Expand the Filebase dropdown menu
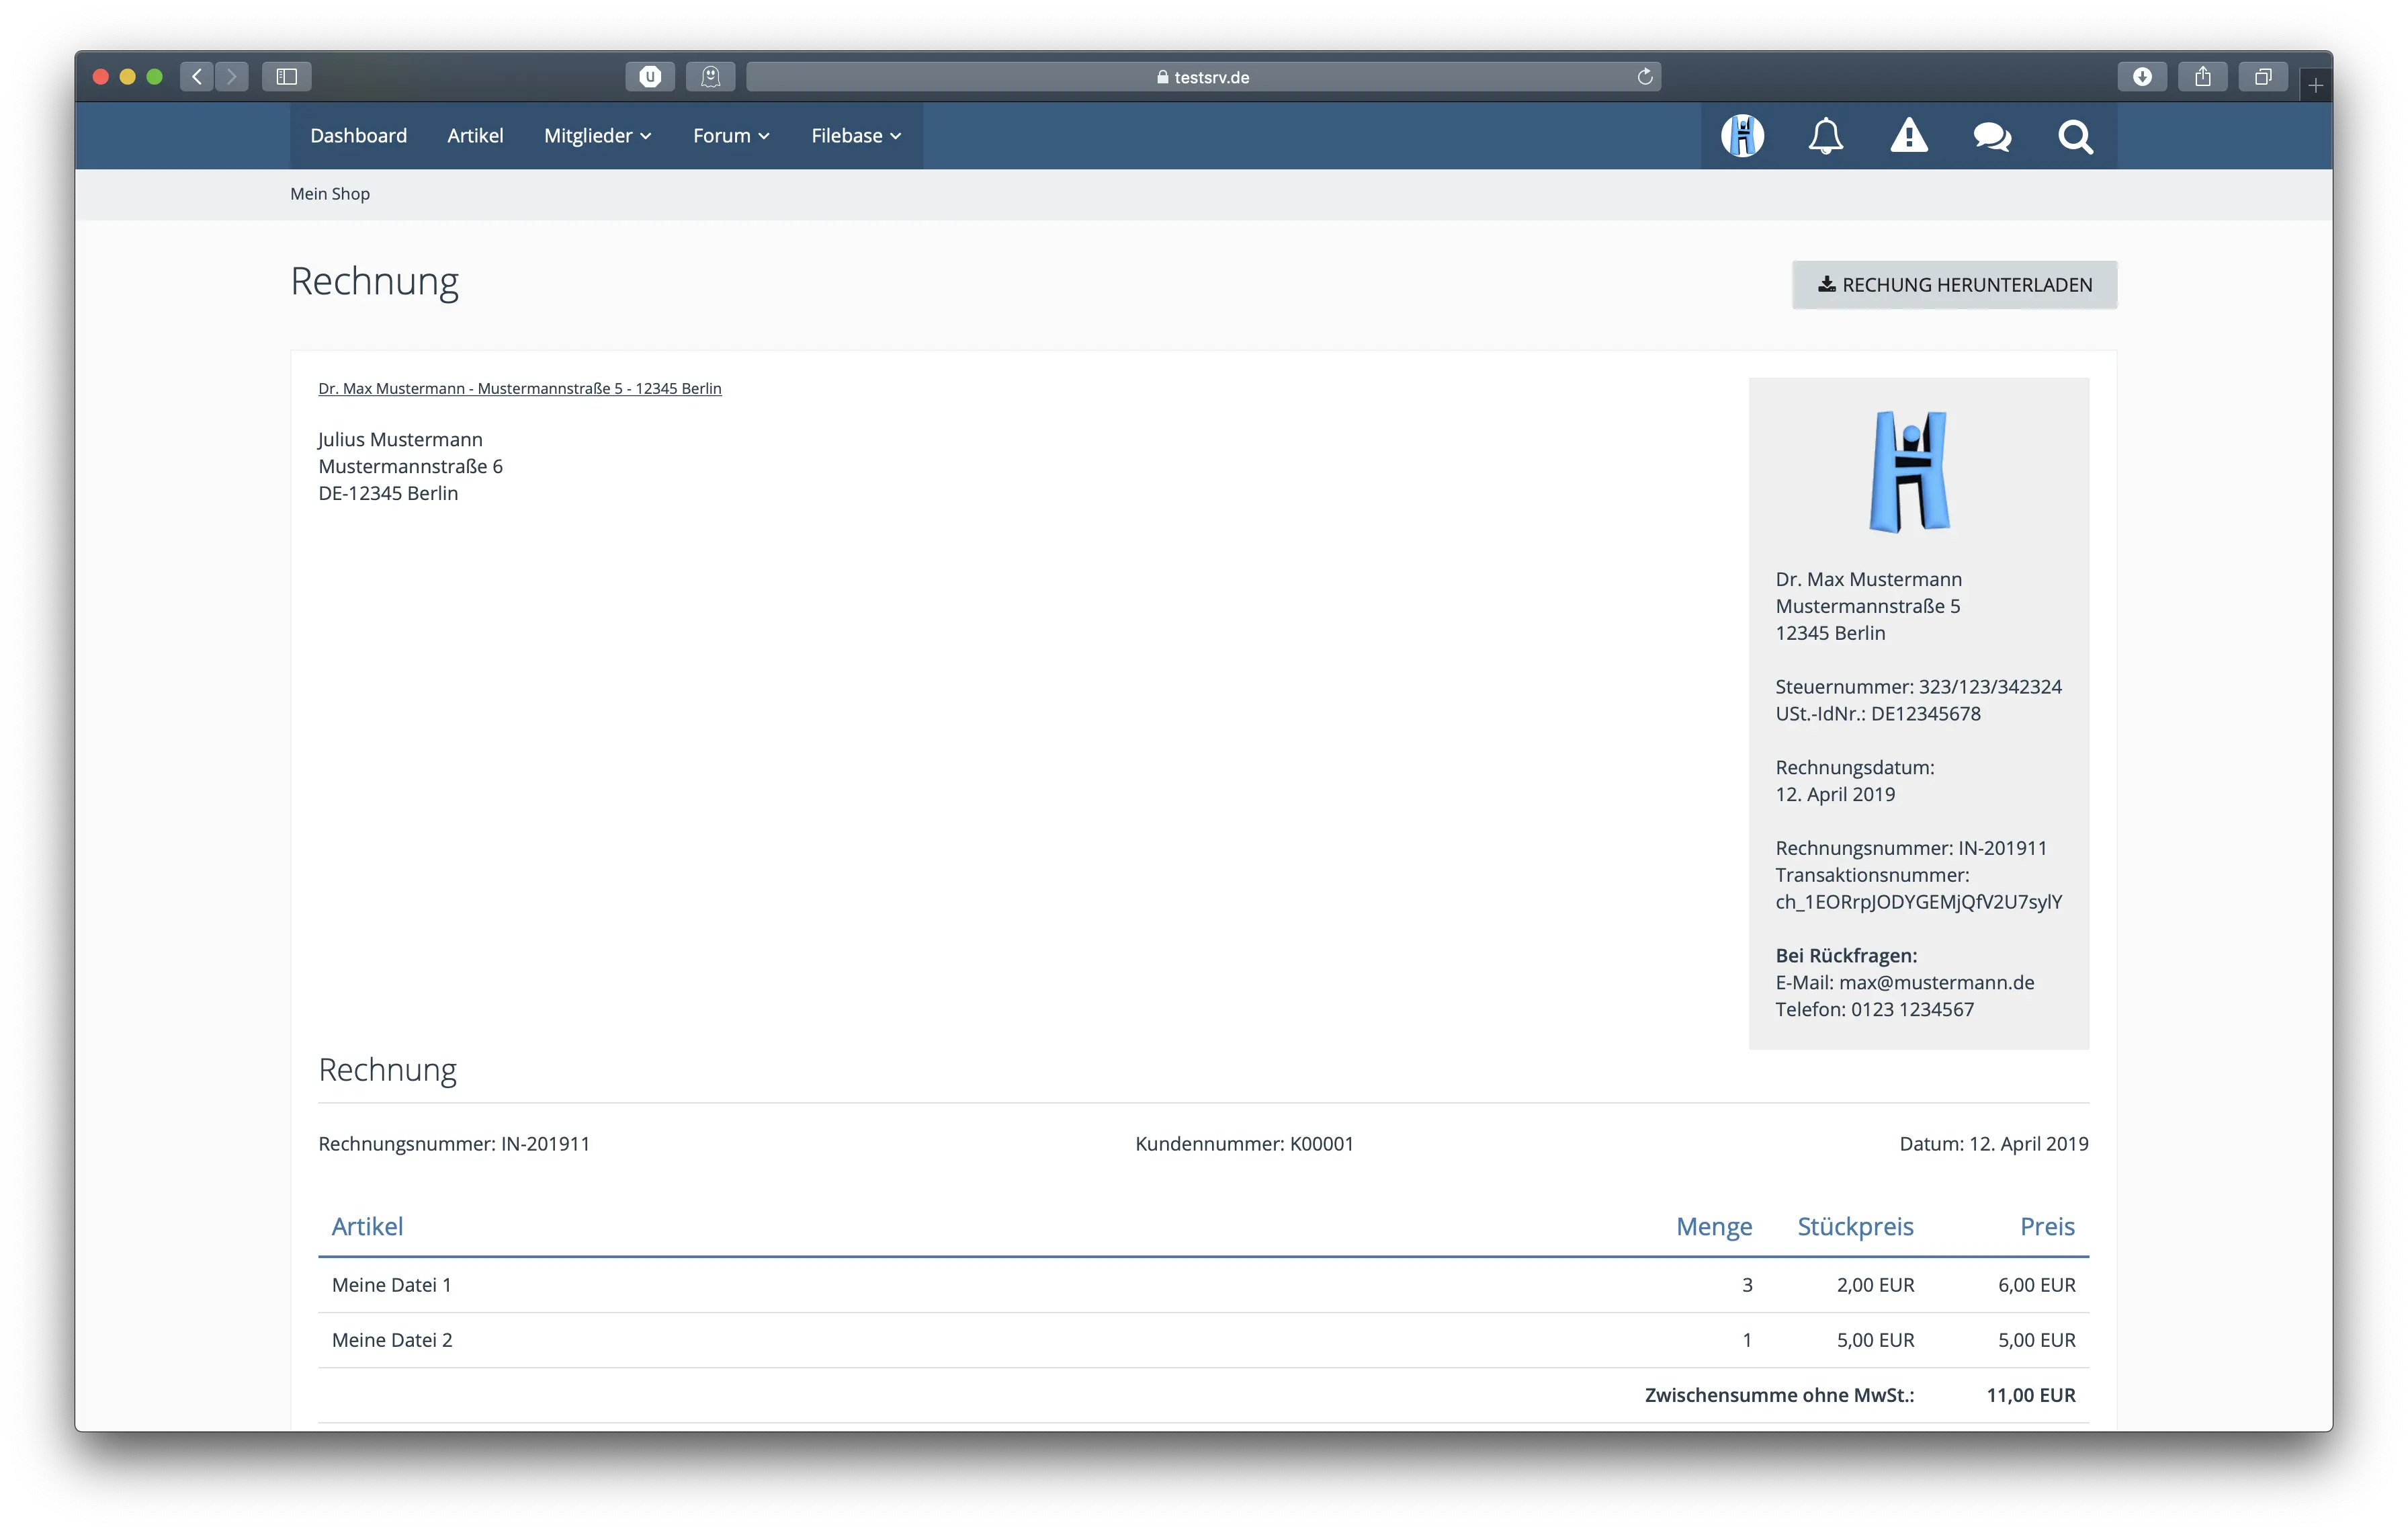Viewport: 2408px width, 1531px height. (856, 136)
